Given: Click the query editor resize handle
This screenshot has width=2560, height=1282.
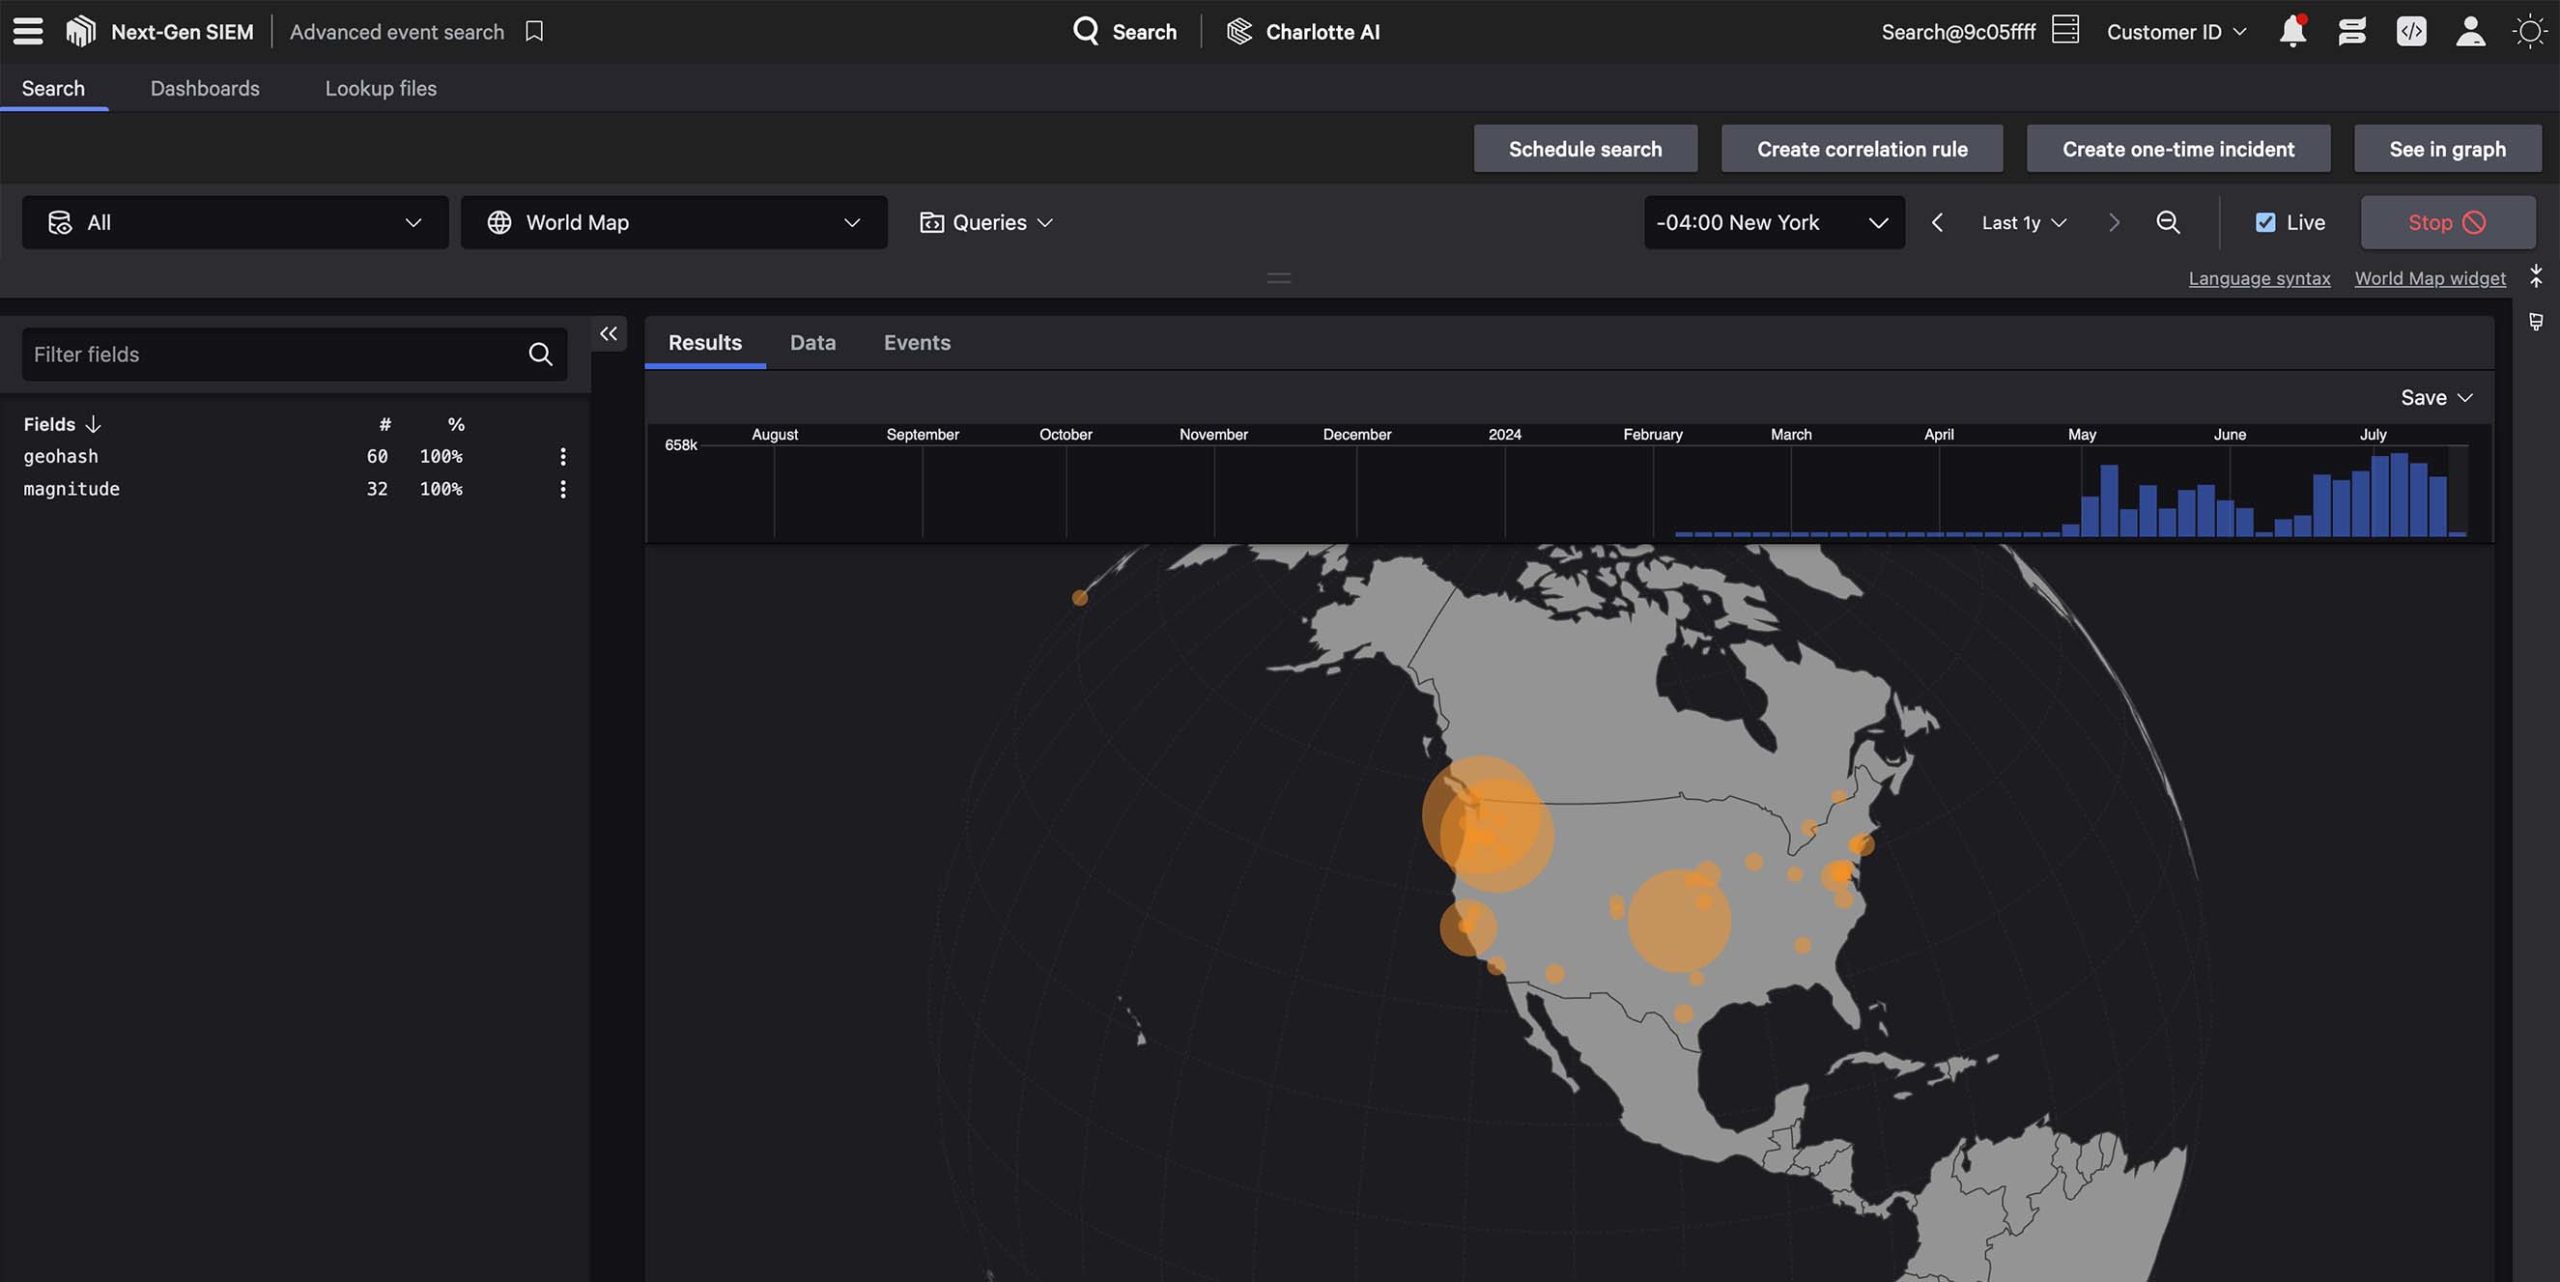Looking at the screenshot, I should coord(1278,277).
